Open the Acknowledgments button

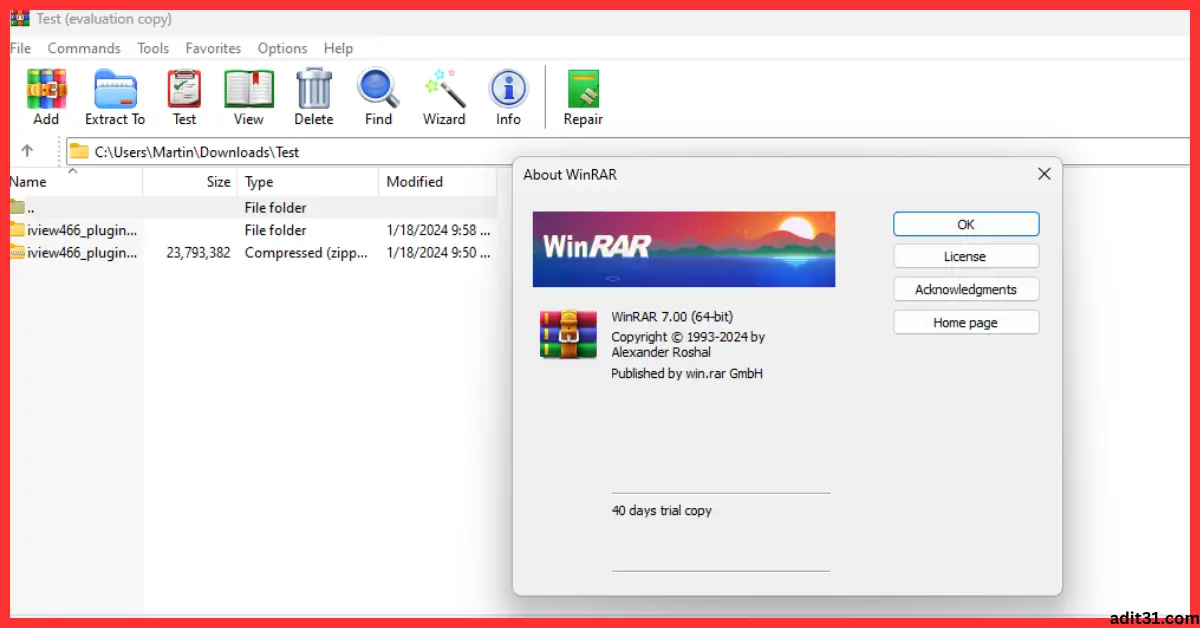pos(966,289)
